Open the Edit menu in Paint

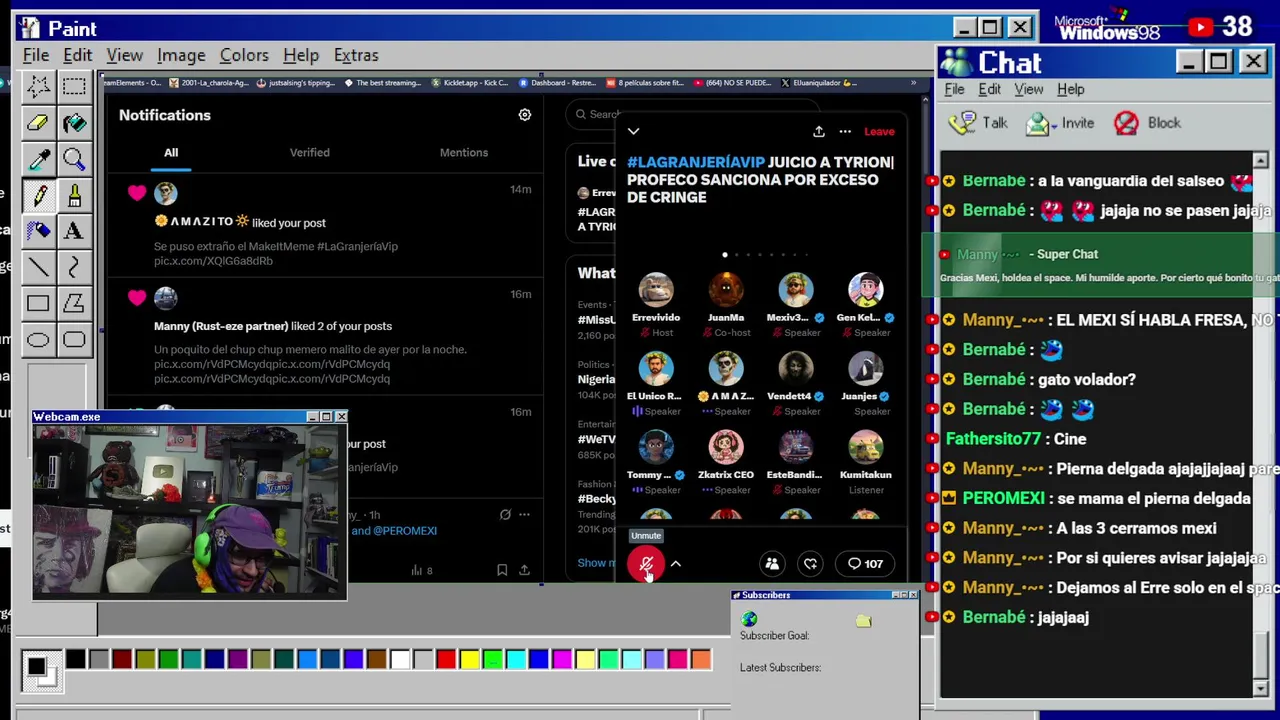(77, 55)
